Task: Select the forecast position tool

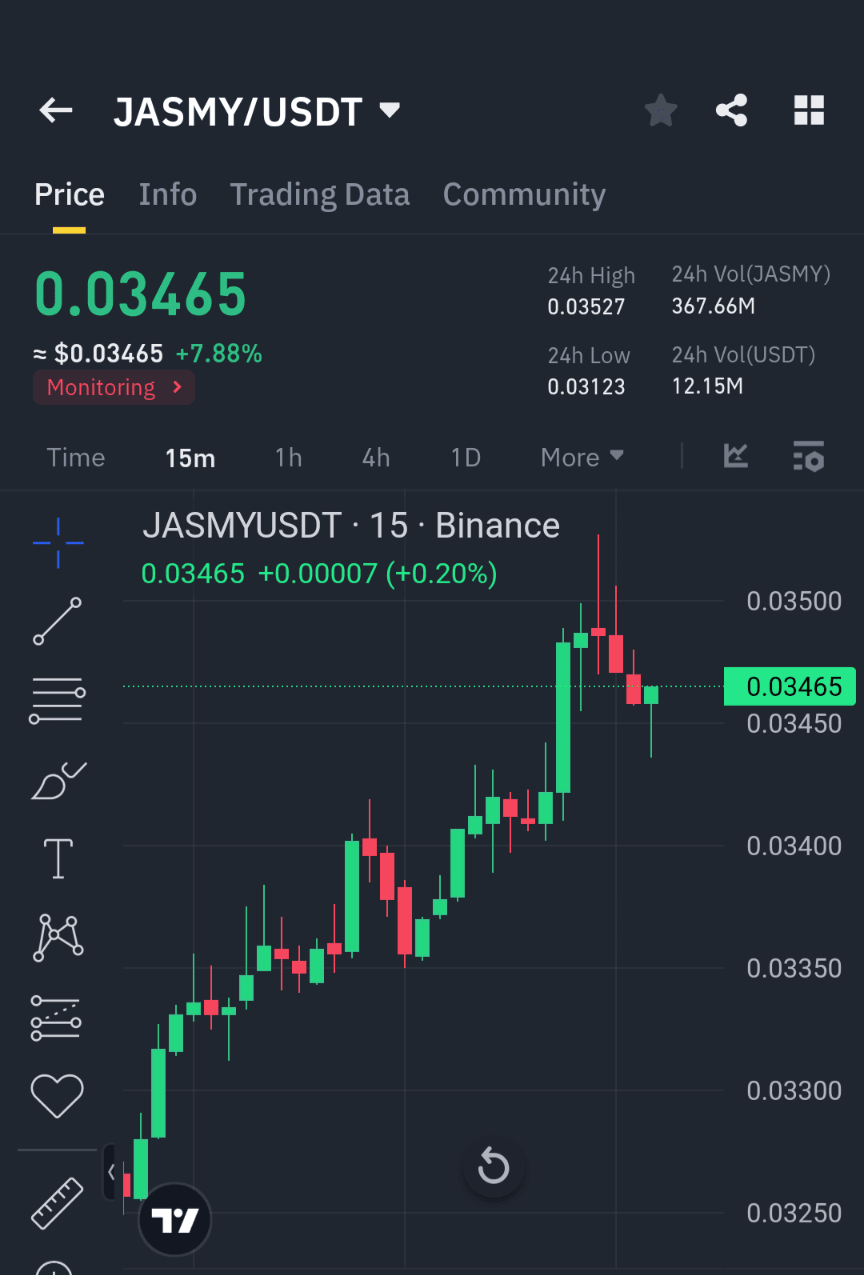Action: (x=57, y=1017)
